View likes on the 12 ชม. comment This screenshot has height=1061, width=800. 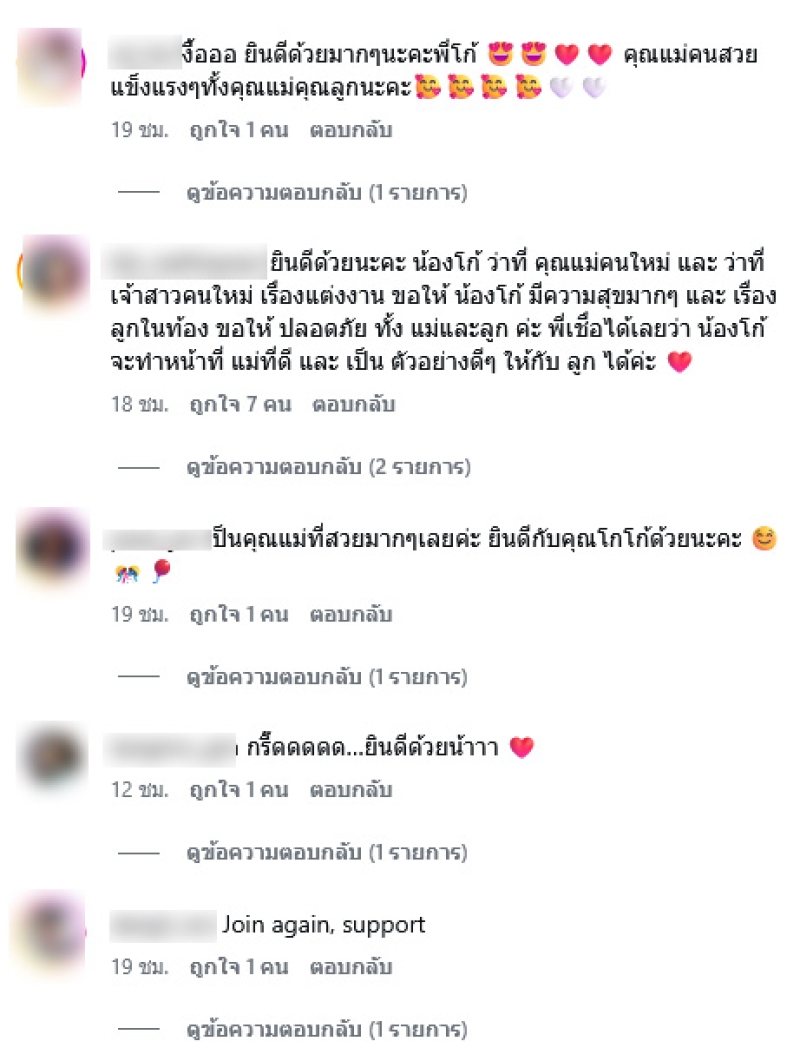click(x=239, y=790)
